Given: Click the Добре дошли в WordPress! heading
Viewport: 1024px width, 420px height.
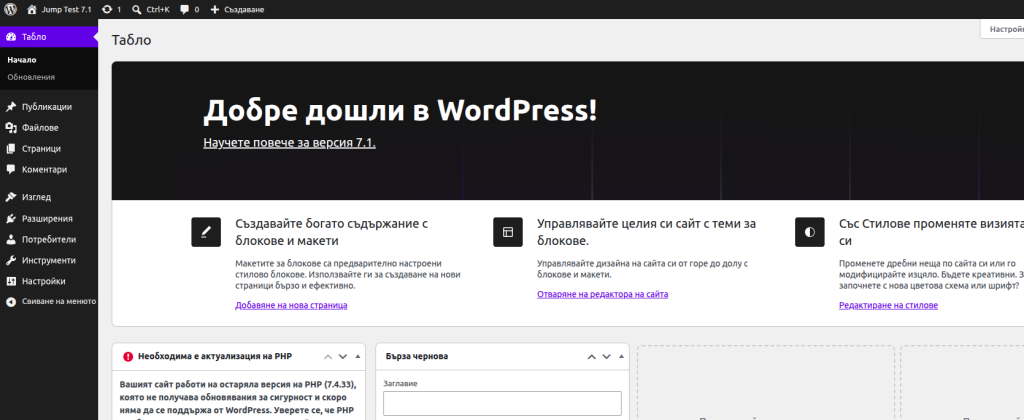Looking at the screenshot, I should tap(400, 110).
